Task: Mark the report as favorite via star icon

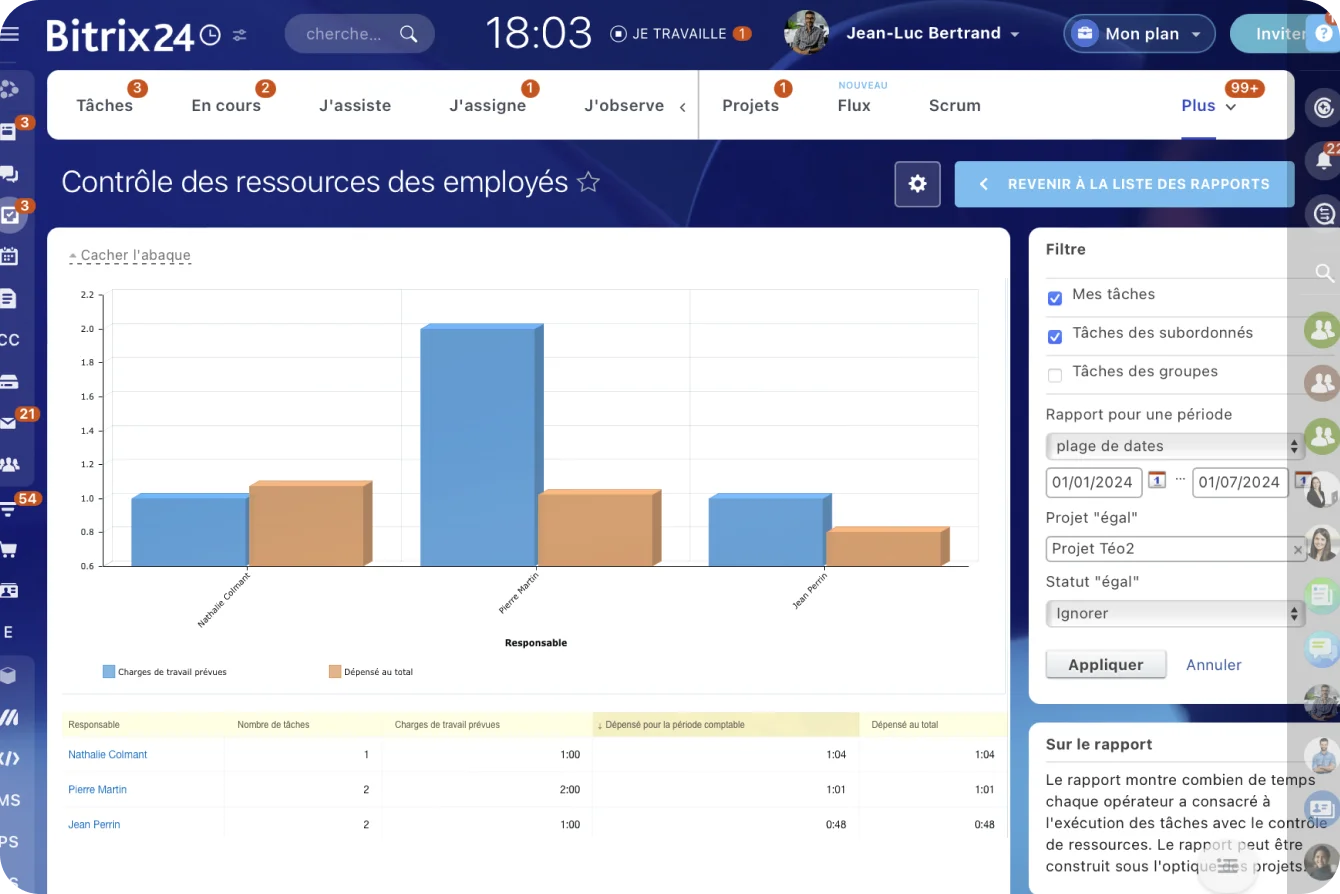Action: click(589, 182)
